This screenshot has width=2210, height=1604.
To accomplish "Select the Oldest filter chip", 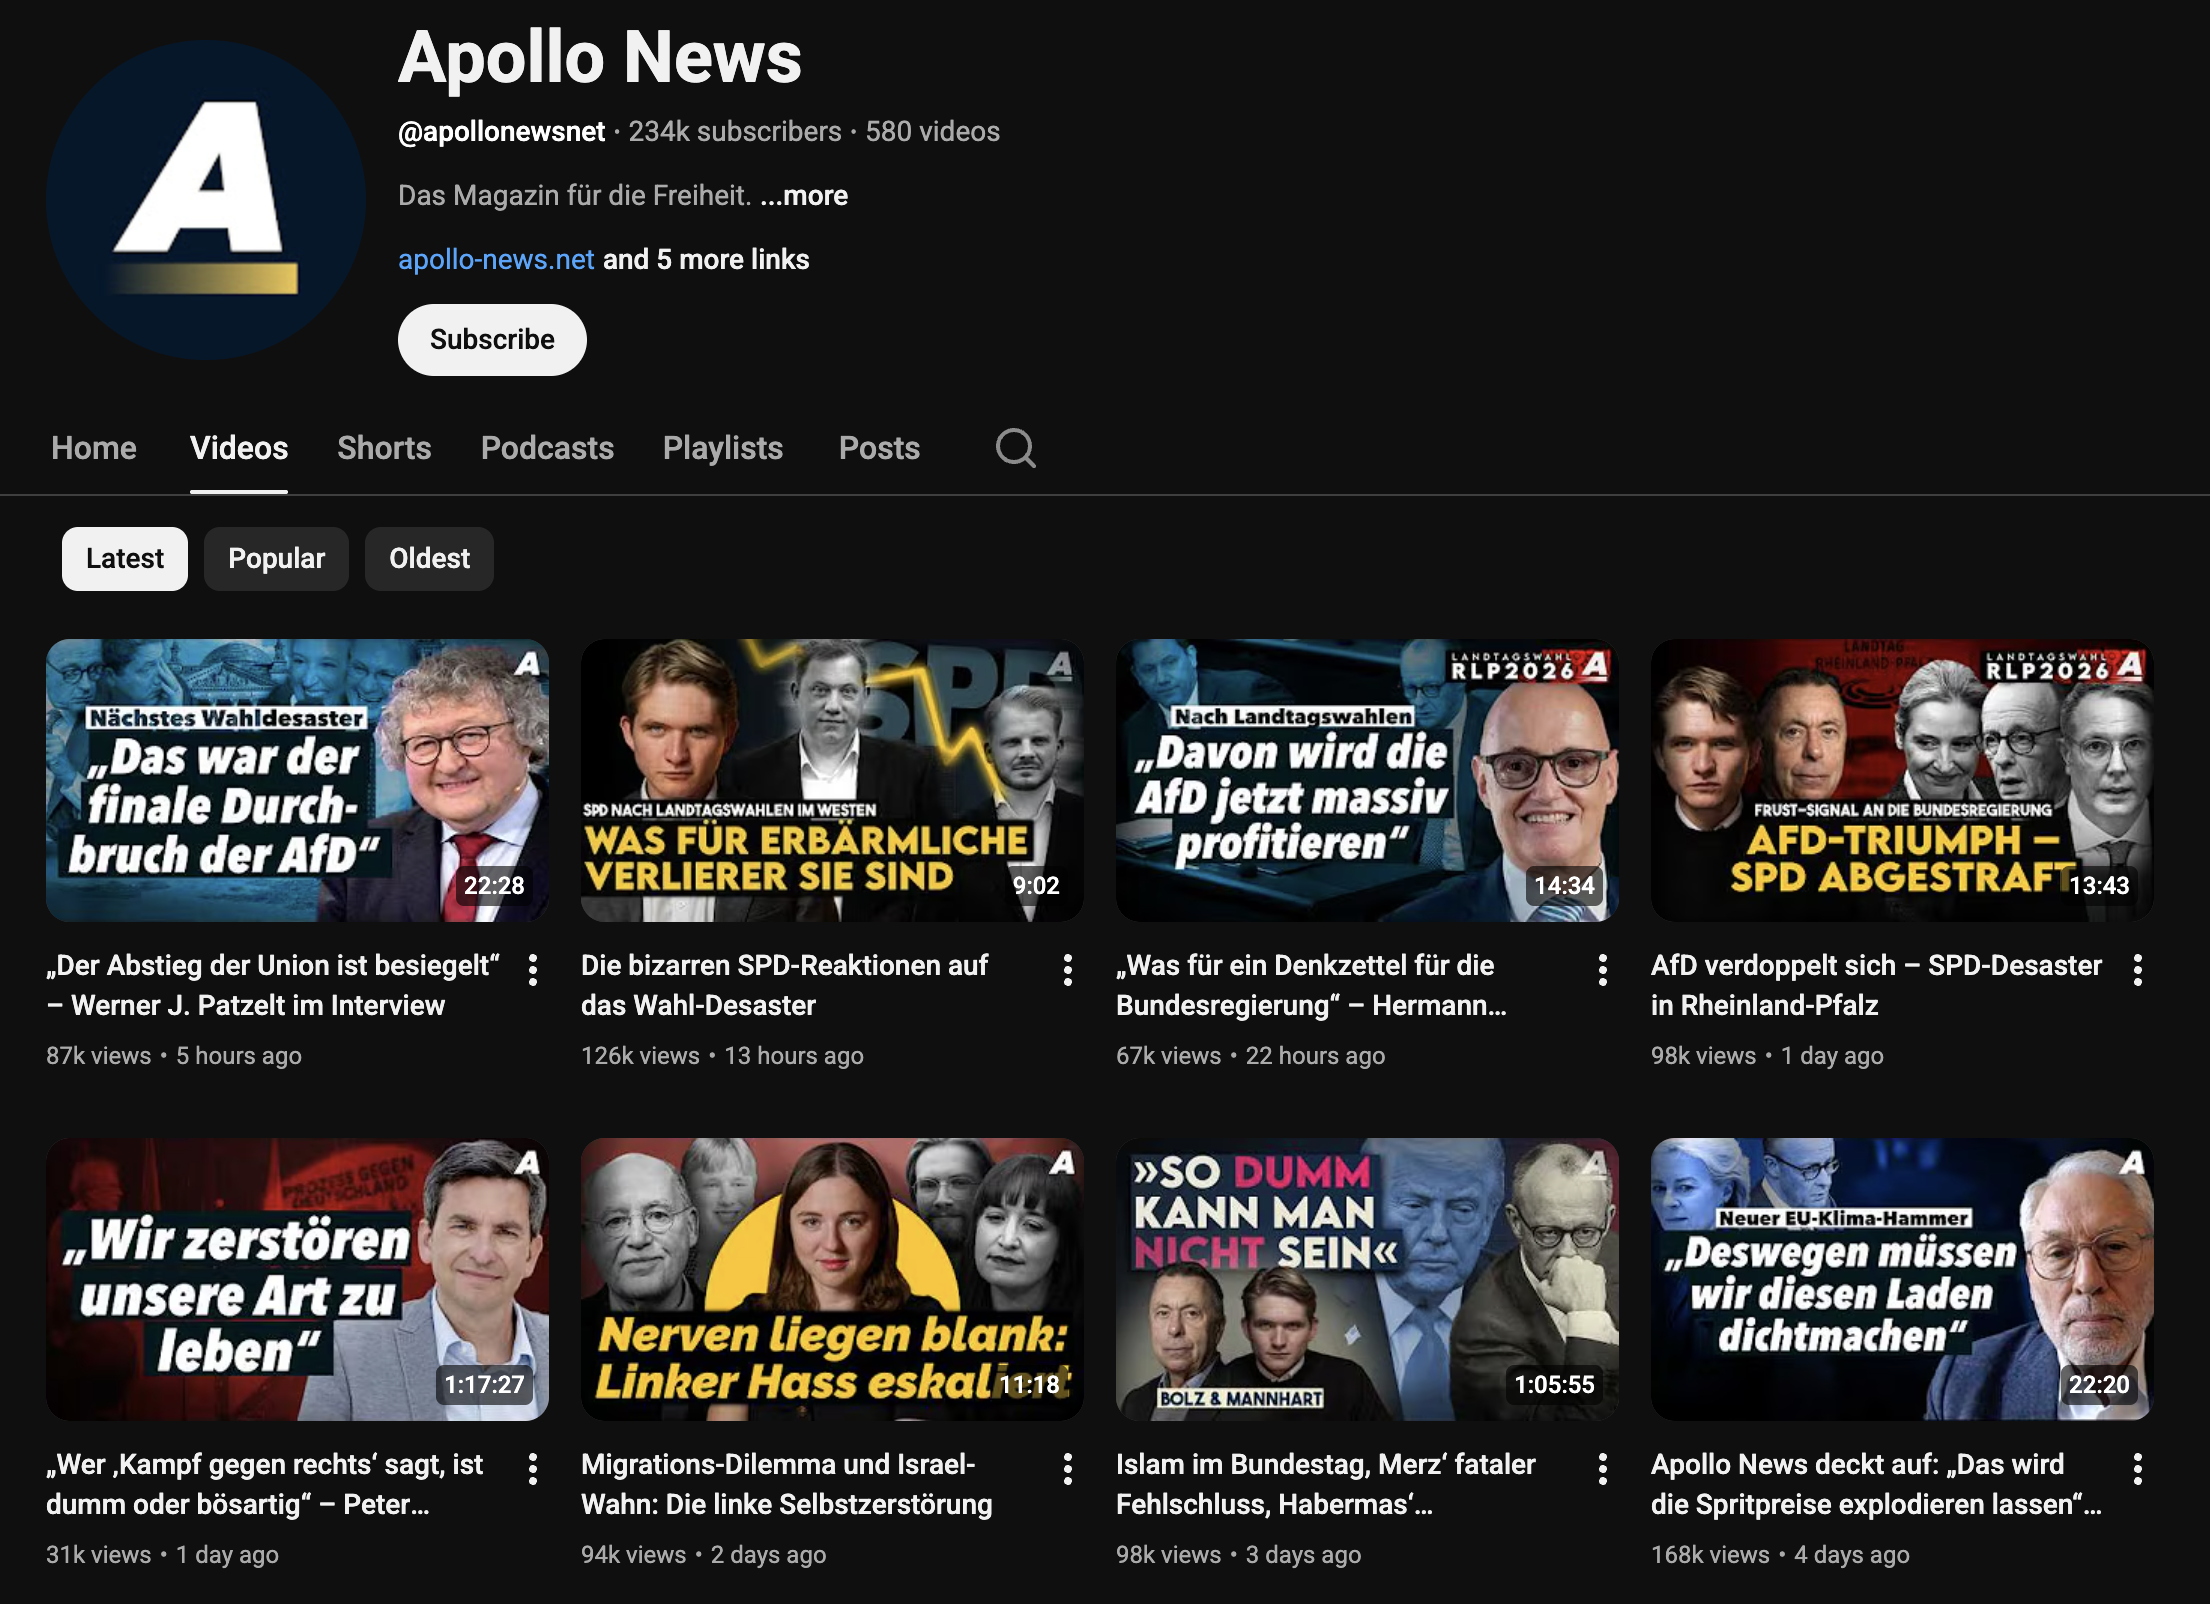I will pyautogui.click(x=428, y=558).
